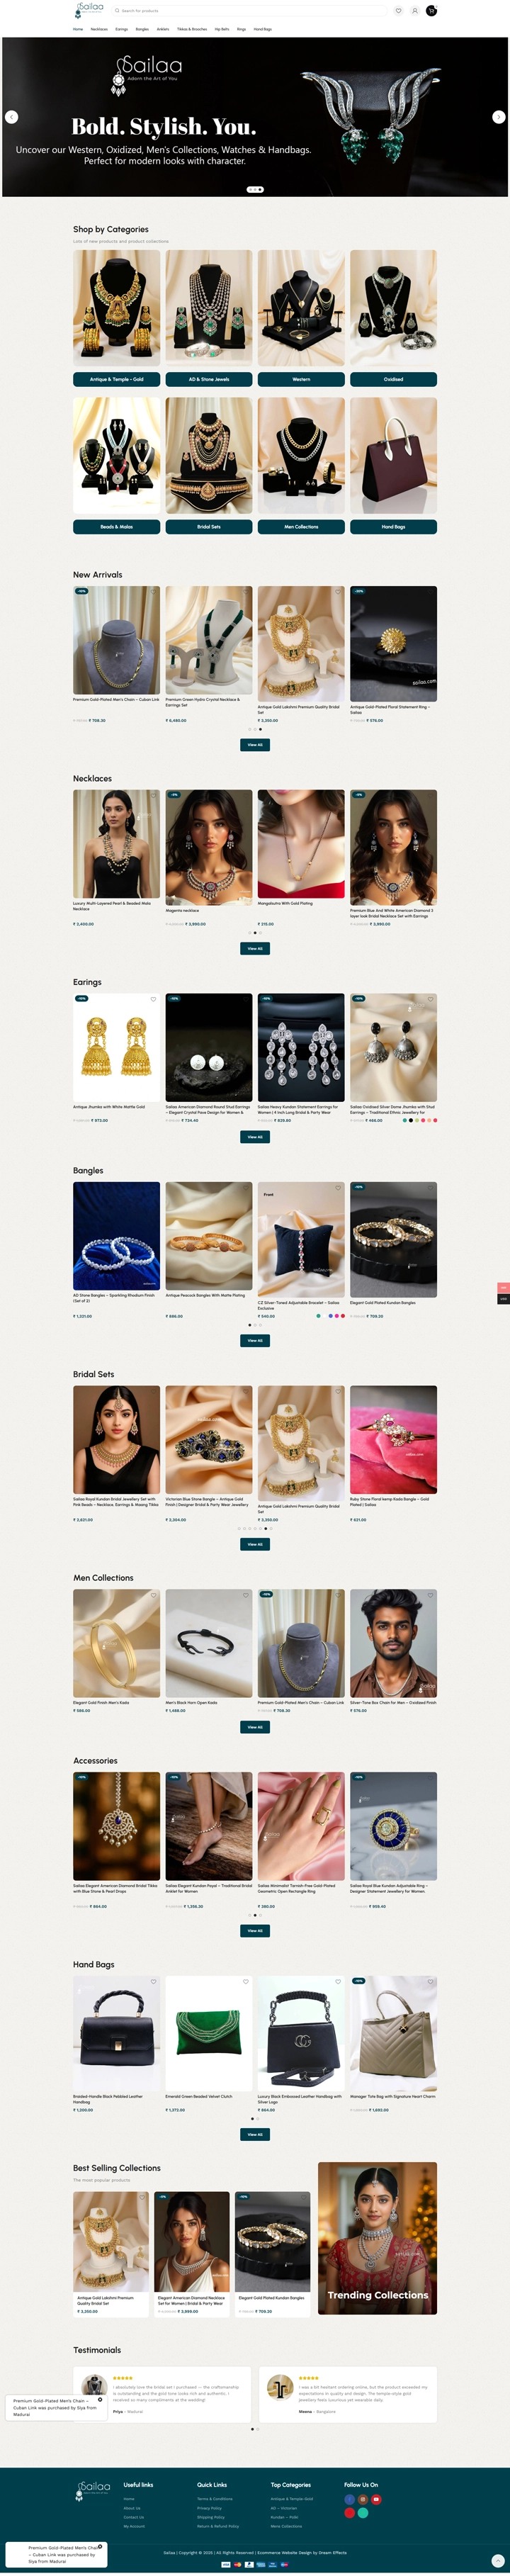The height and width of the screenshot is (2576, 510).
Task: Wishlist the Braided-Handle Black Pebbled Leather Handbag
Action: (153, 1981)
